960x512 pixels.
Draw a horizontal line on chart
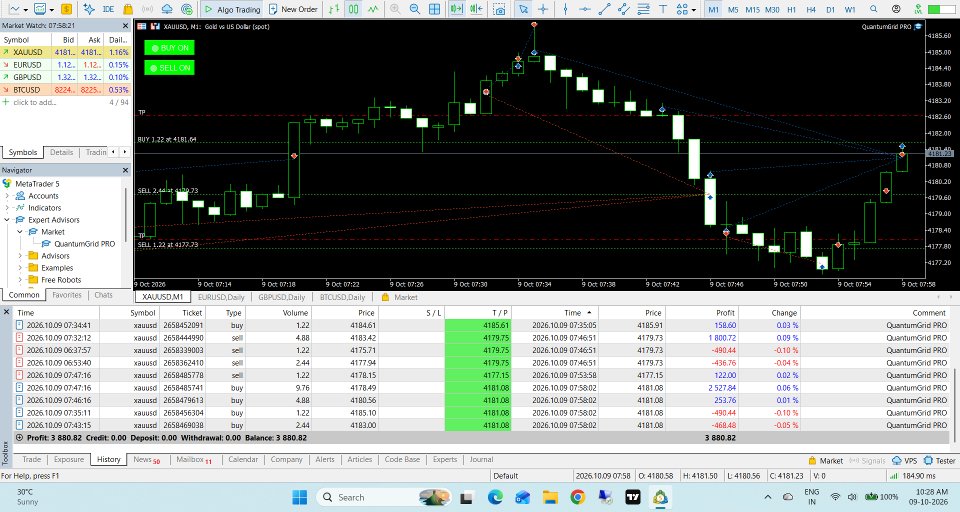point(585,9)
